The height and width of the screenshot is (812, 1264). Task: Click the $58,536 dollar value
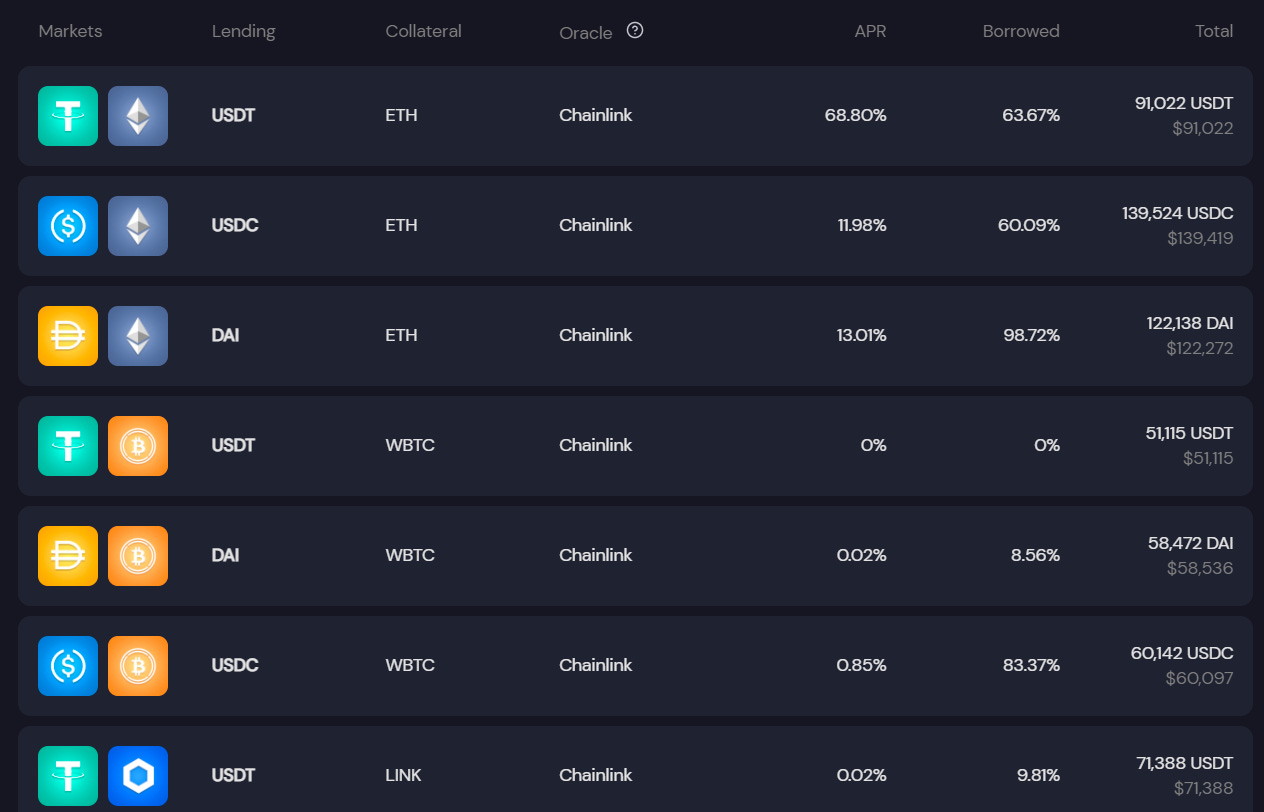[x=1200, y=568]
